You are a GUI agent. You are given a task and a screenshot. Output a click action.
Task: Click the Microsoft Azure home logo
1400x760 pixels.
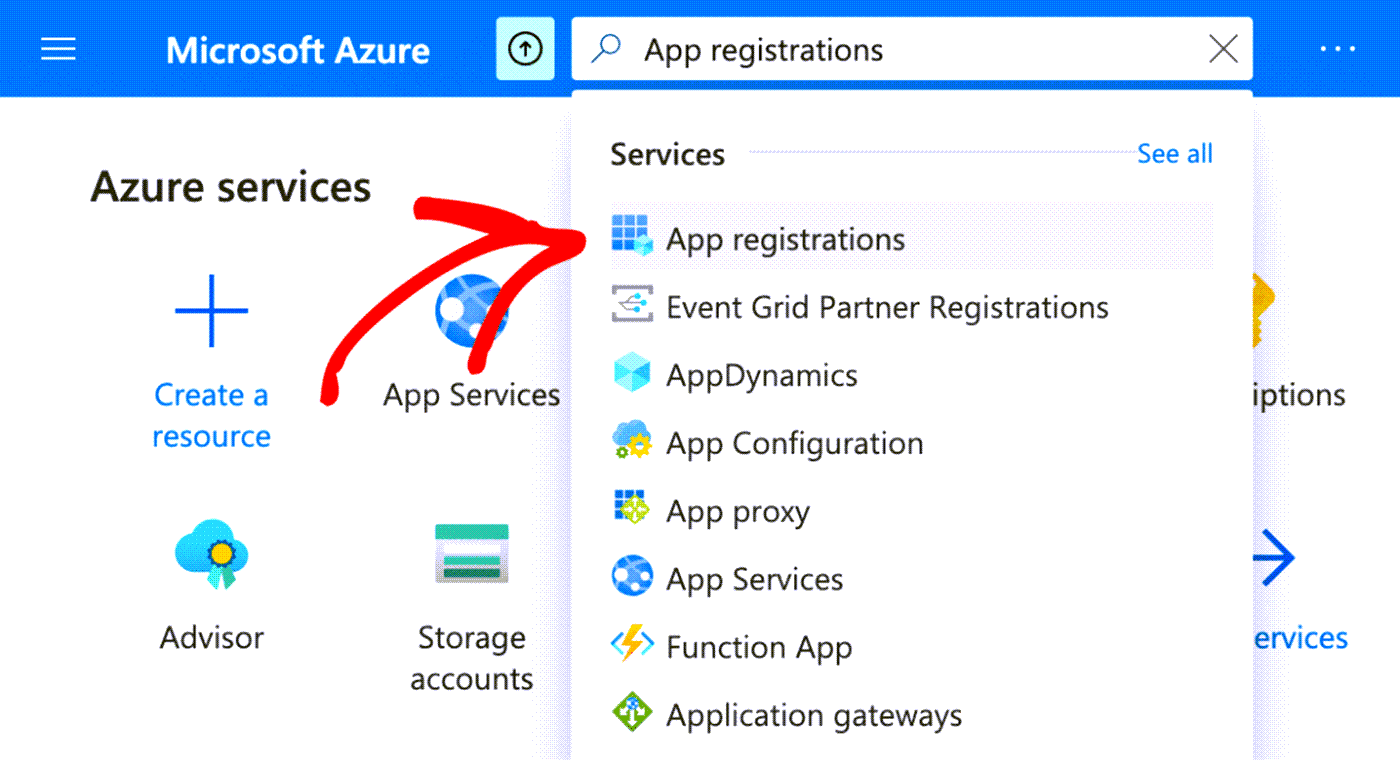297,49
